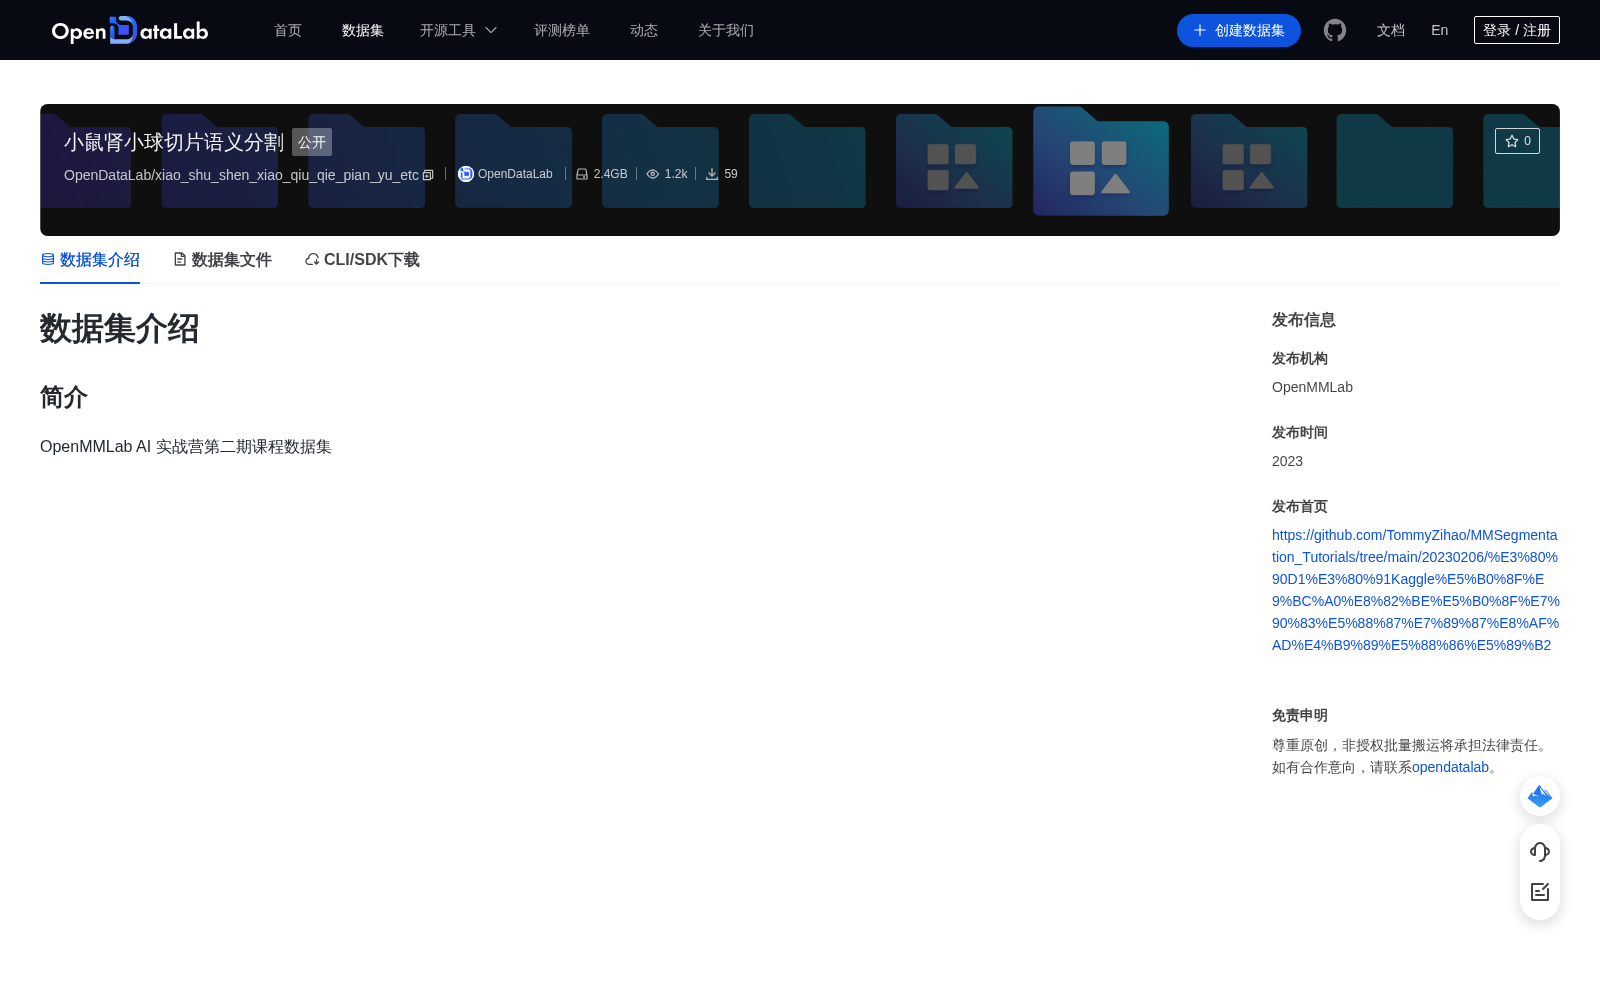Click the 2023 publish year text
This screenshot has width=1600, height=1000.
(x=1287, y=461)
